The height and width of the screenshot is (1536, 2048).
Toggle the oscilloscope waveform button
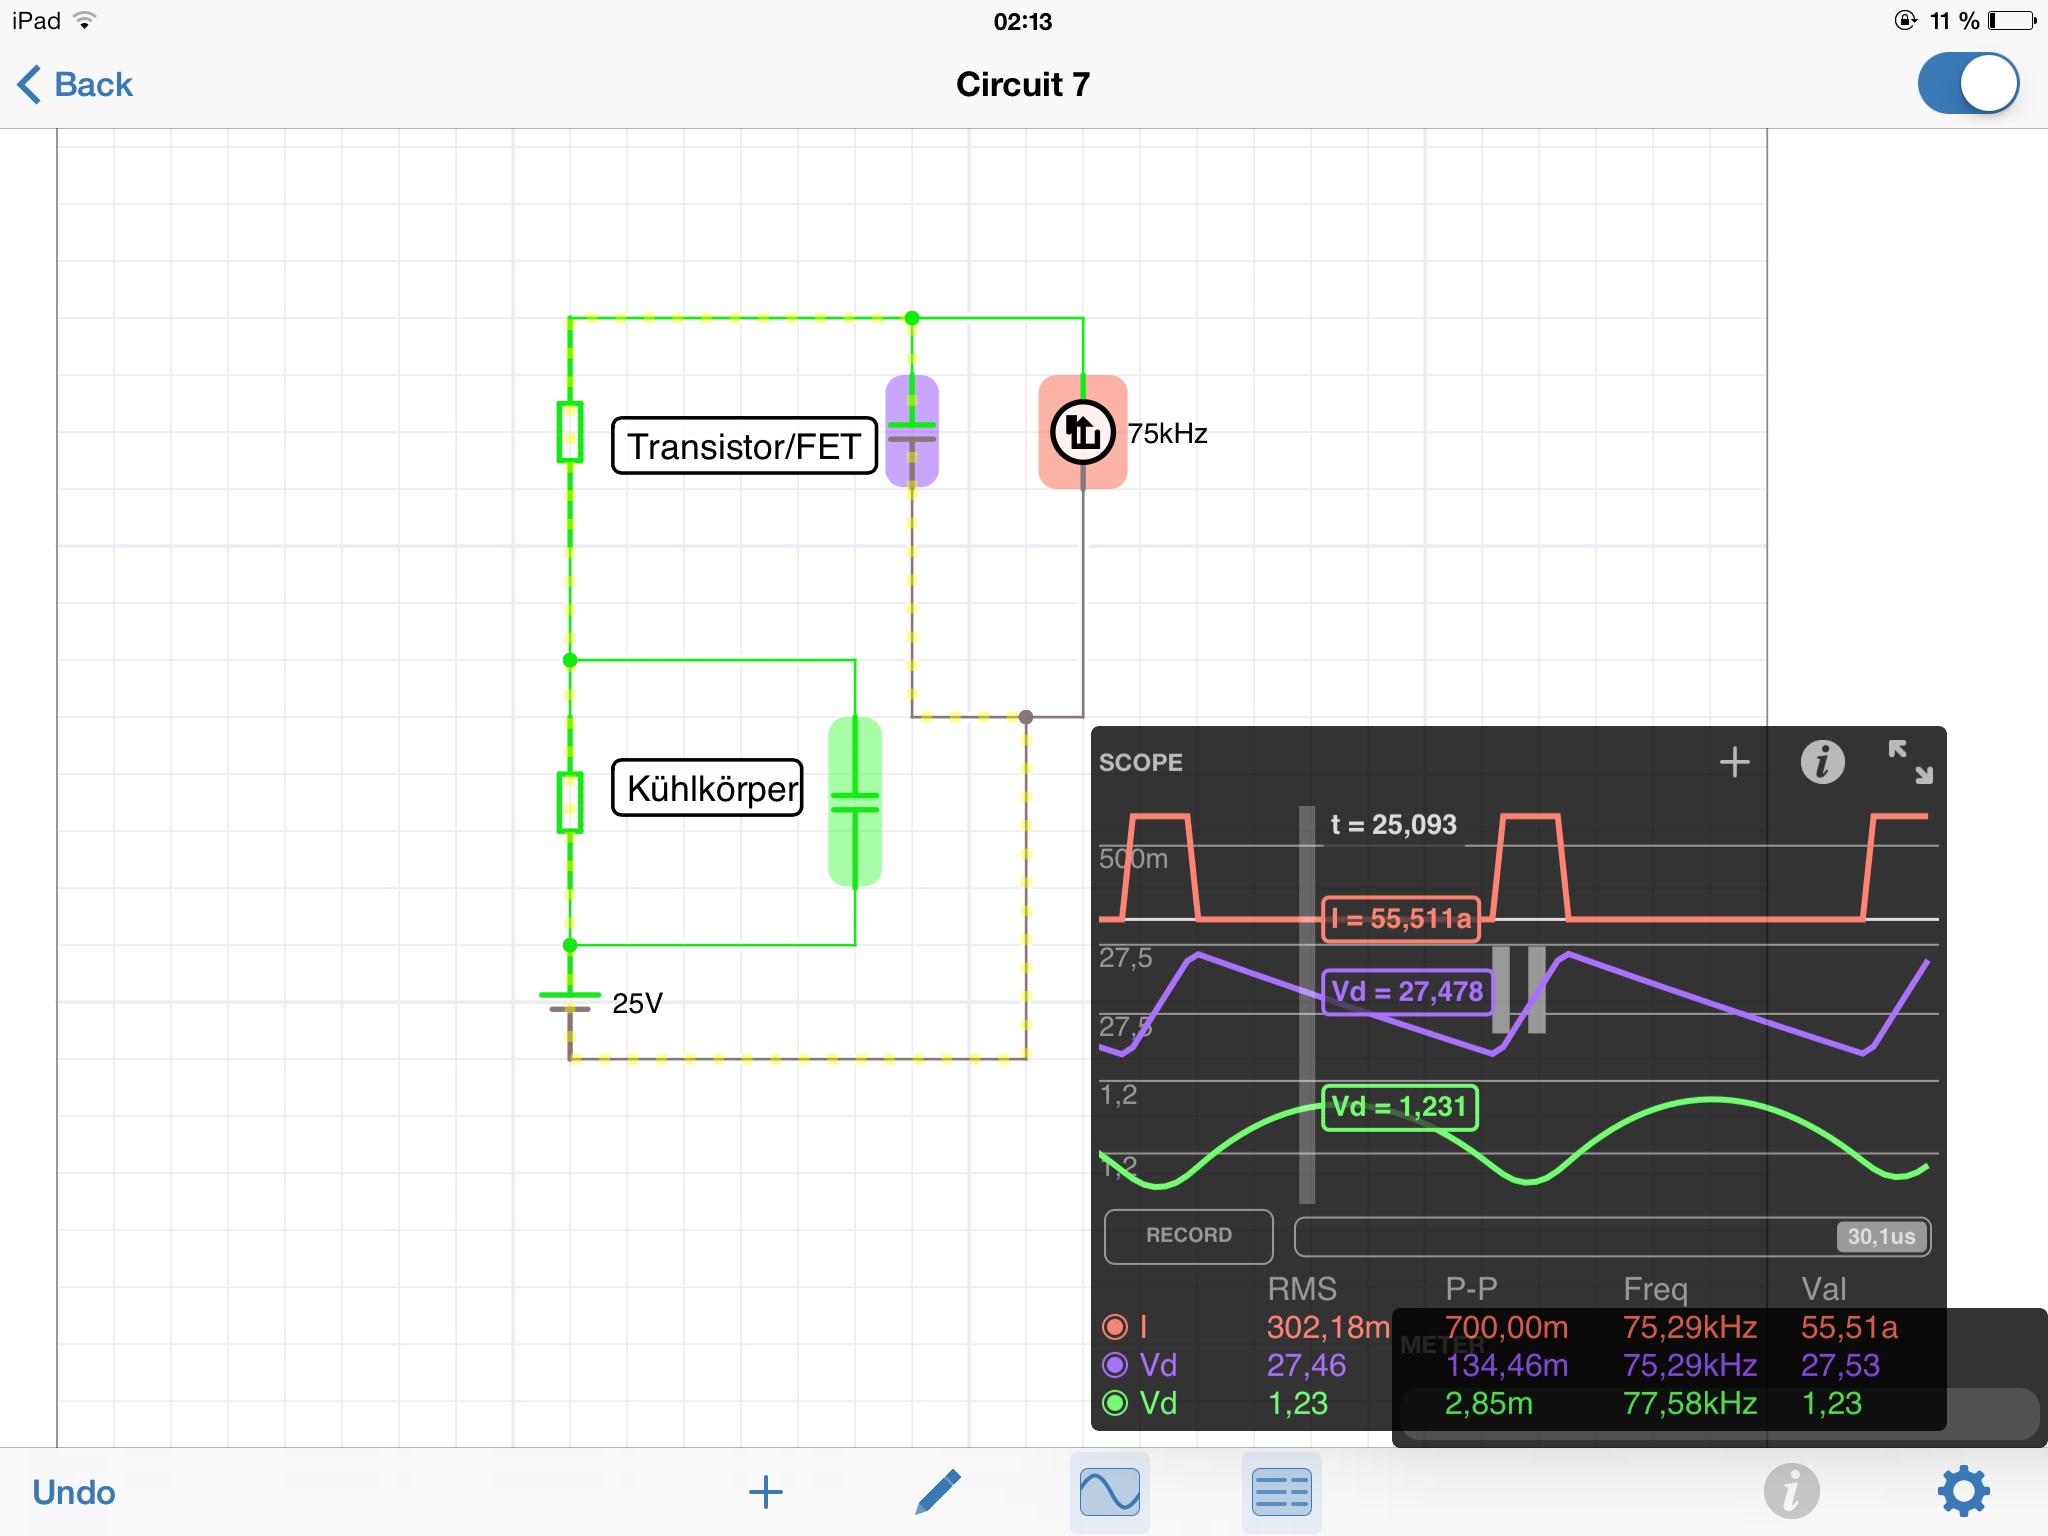pyautogui.click(x=1109, y=1492)
